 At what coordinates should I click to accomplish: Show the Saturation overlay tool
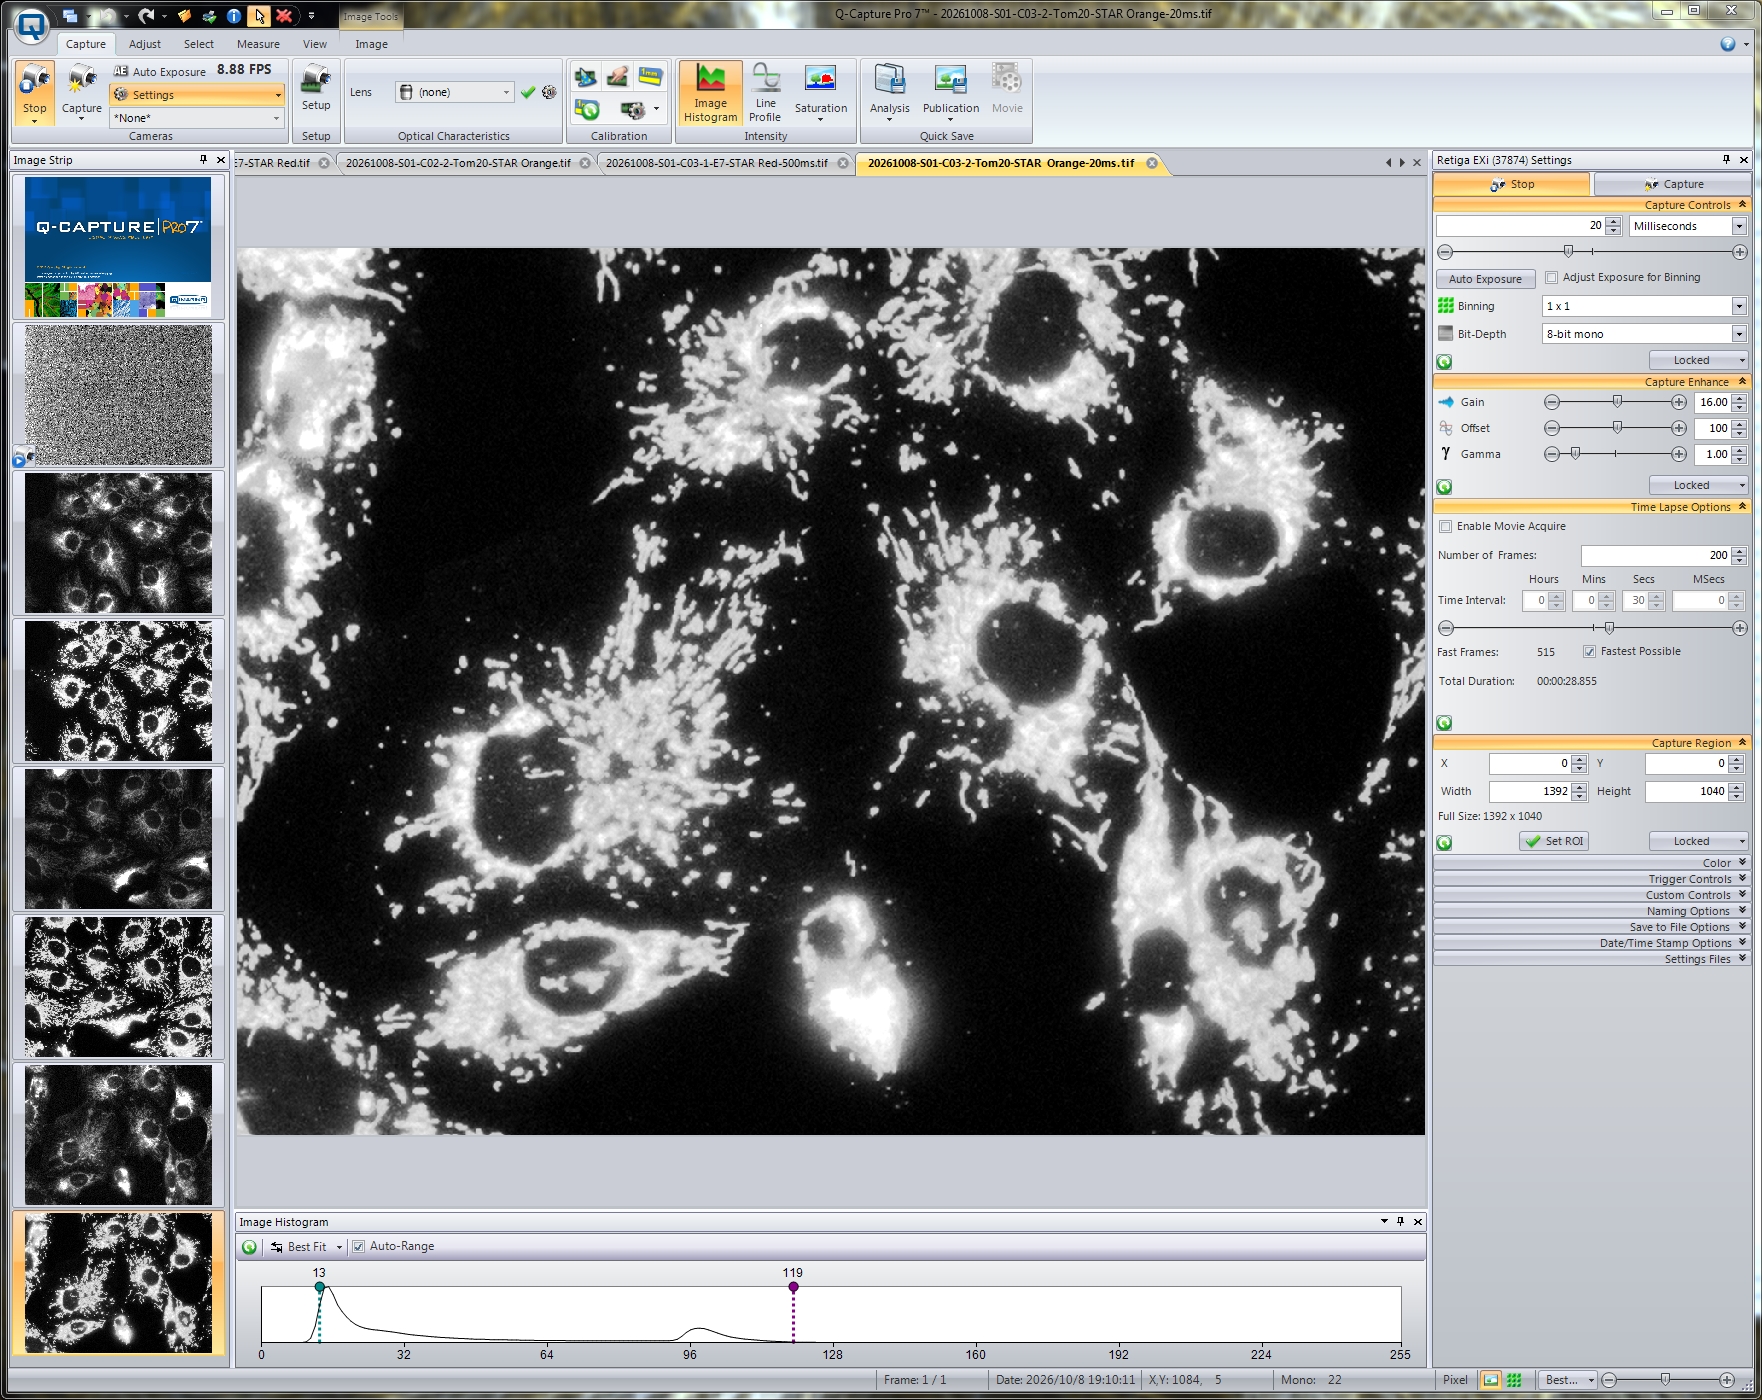[x=821, y=92]
